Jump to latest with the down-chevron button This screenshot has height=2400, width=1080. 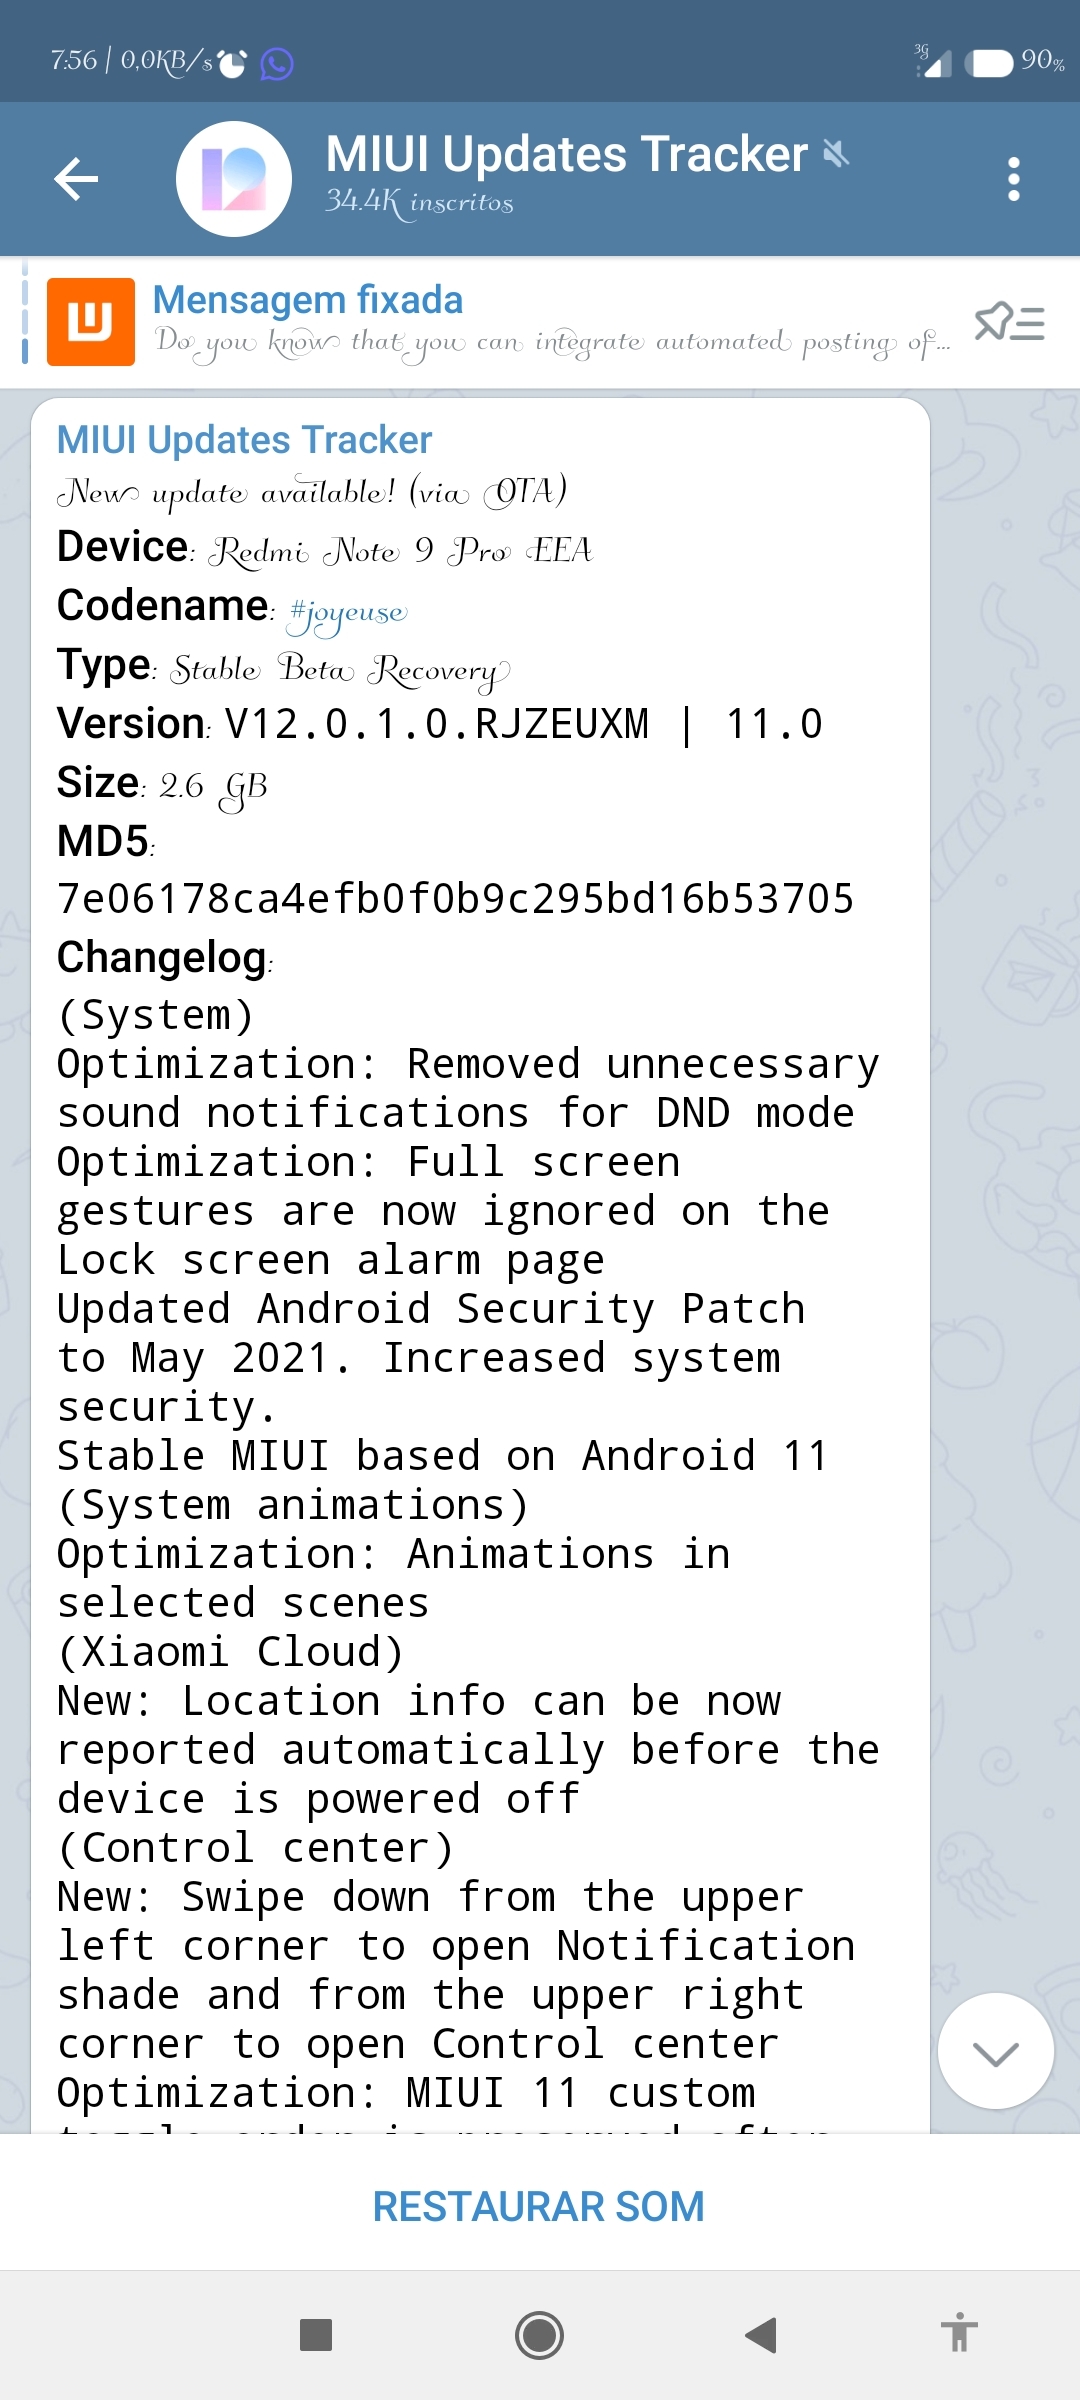point(996,2051)
